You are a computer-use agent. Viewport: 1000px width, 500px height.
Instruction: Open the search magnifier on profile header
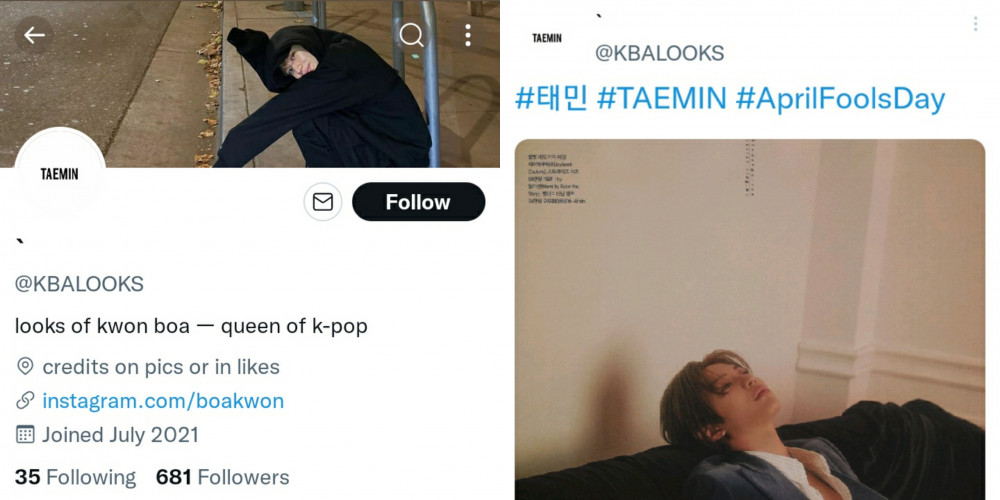click(x=411, y=35)
